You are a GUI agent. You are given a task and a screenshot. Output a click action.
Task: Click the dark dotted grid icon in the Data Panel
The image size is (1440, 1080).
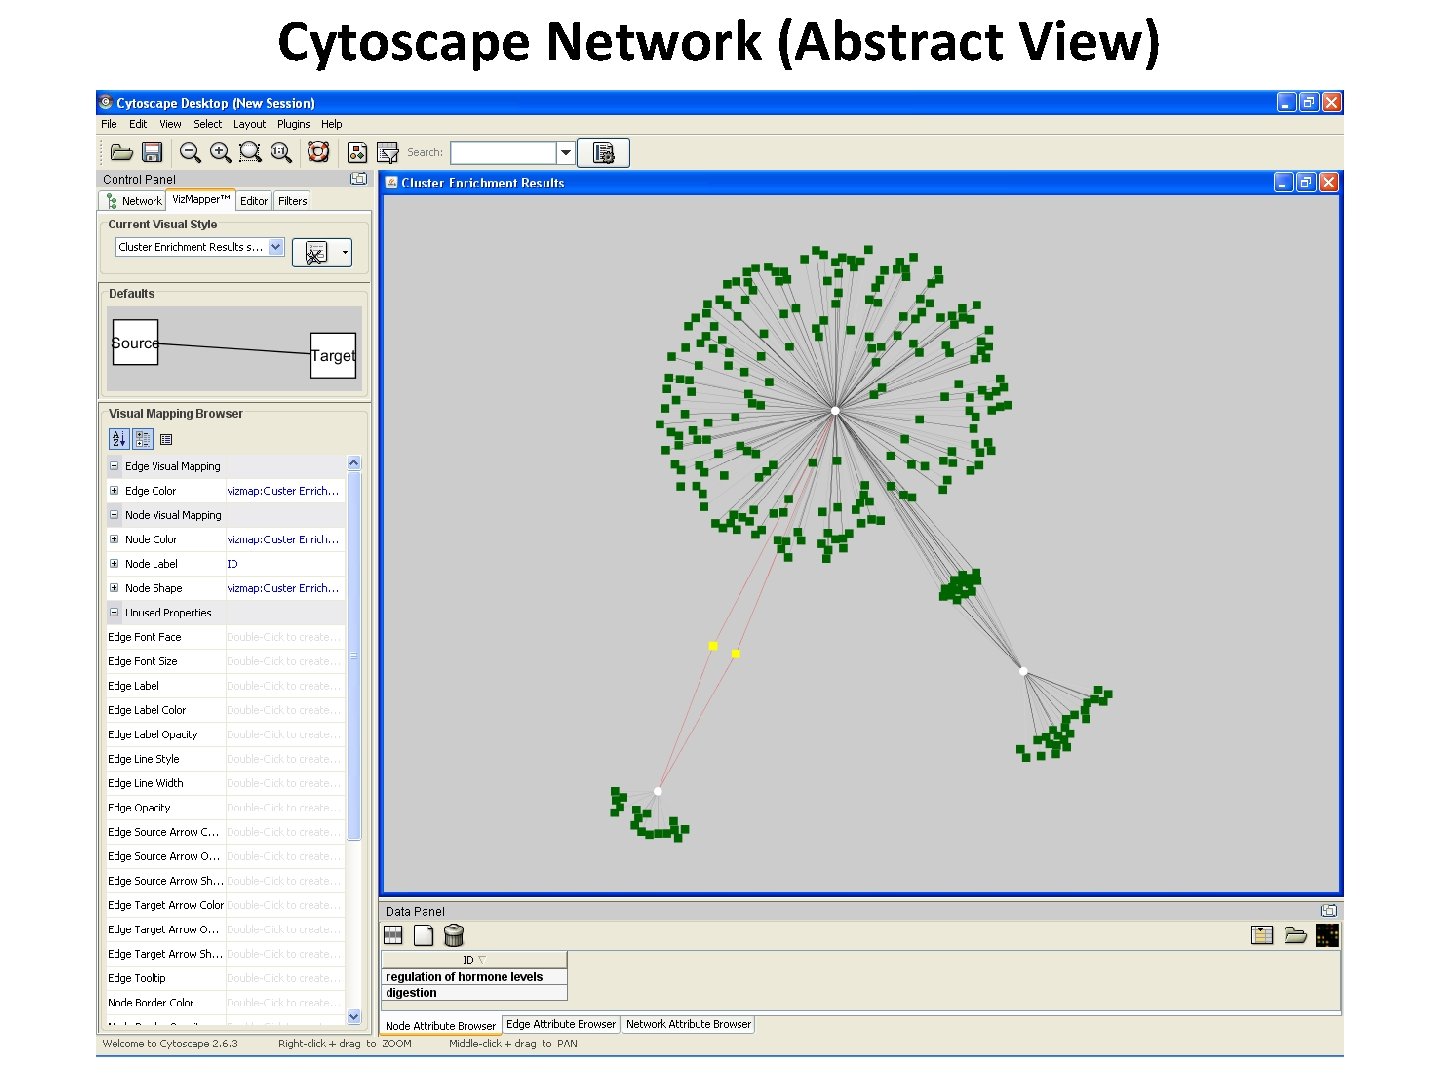click(x=1327, y=935)
